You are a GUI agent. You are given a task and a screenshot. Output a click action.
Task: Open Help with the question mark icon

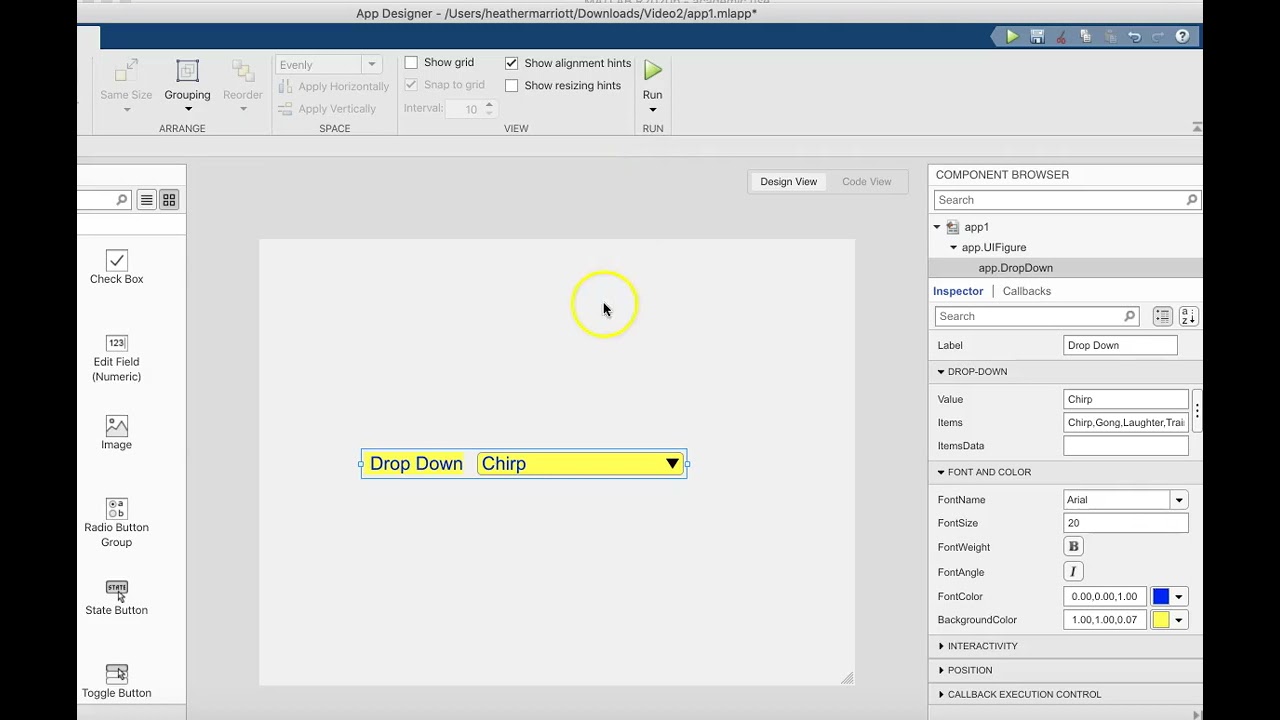1182,37
